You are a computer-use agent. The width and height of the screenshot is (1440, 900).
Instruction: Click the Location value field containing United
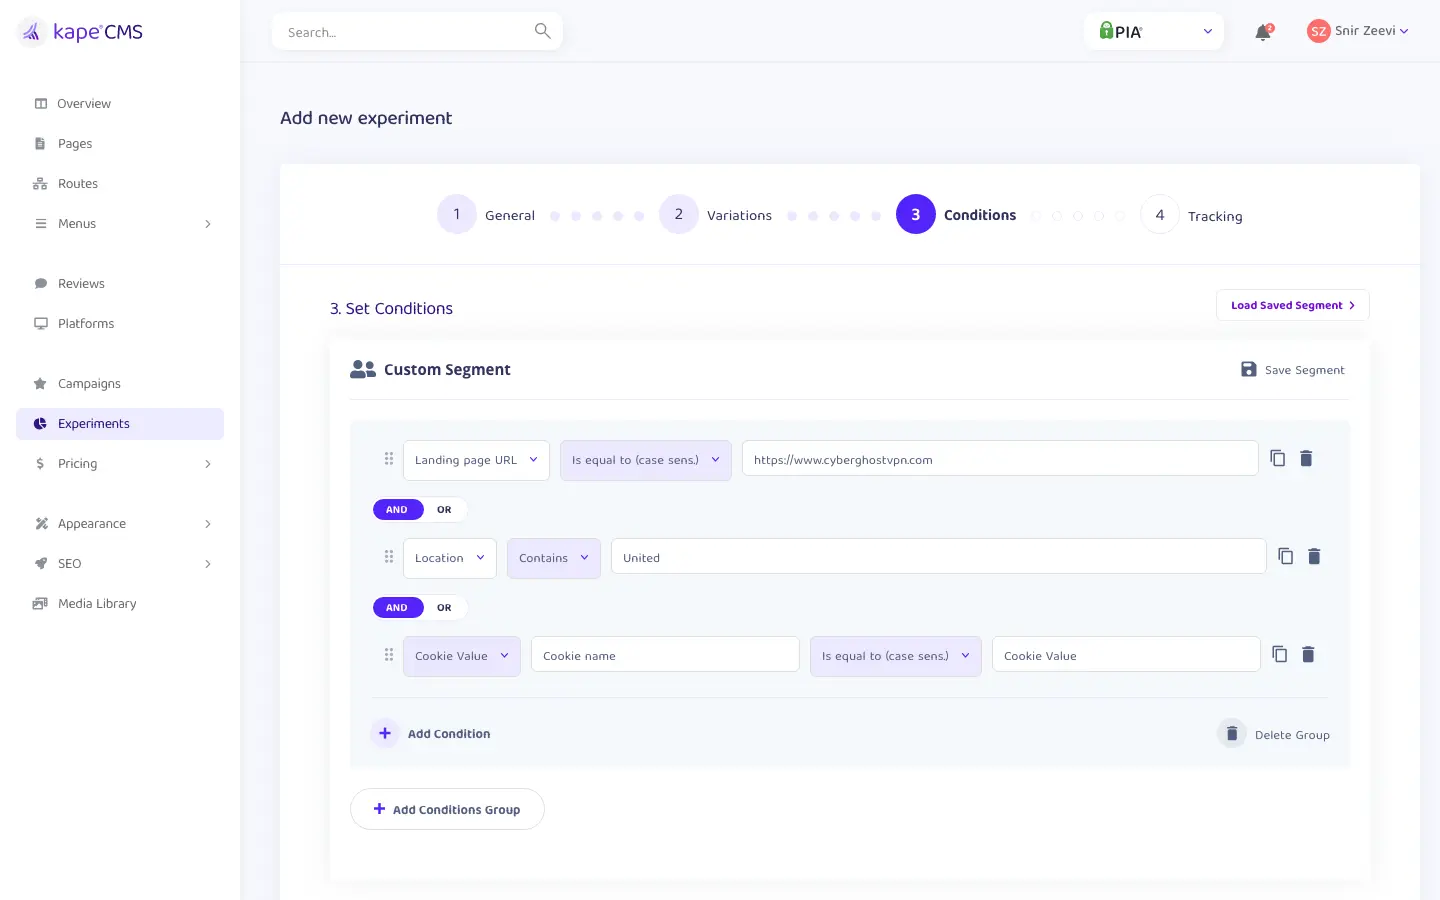(x=939, y=556)
